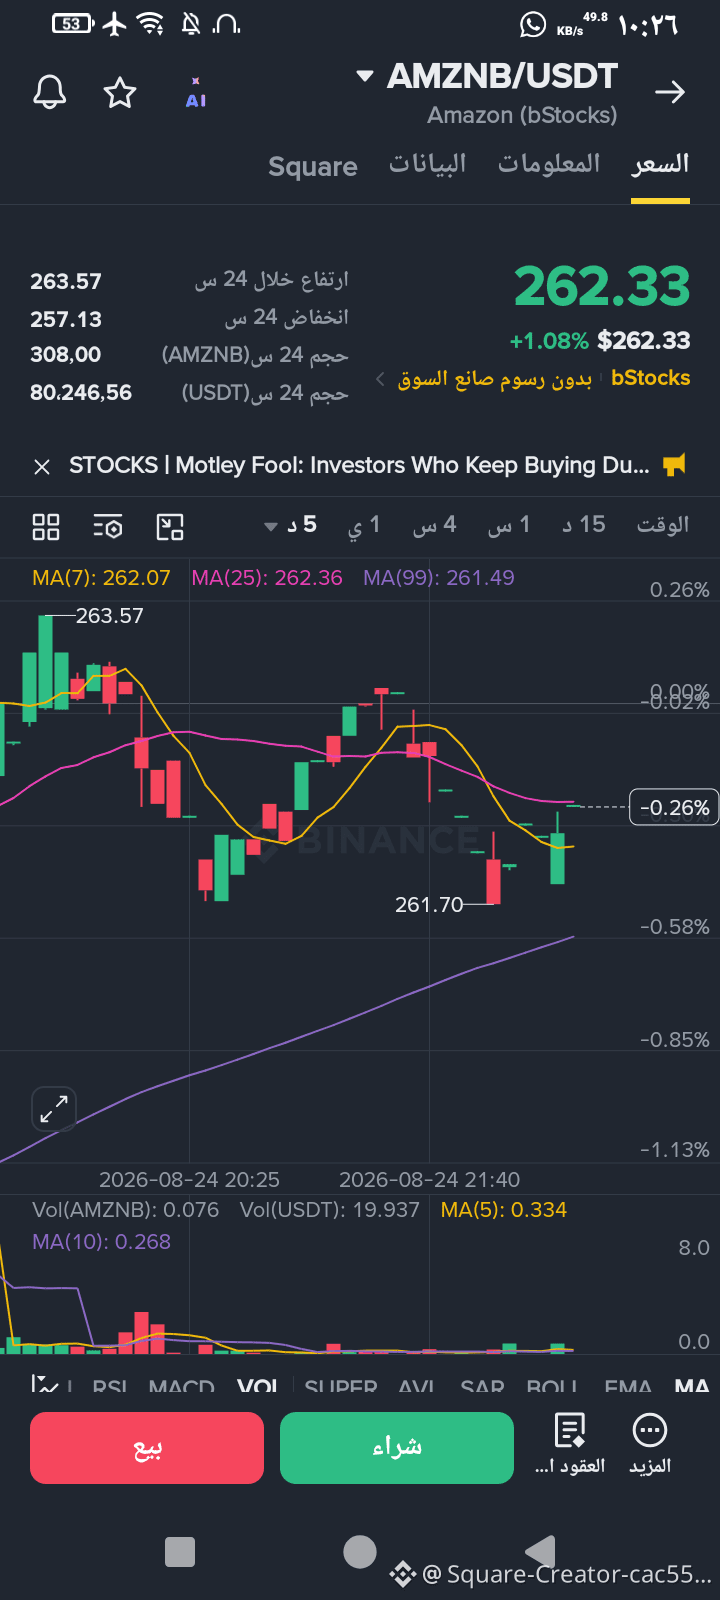Viewport: 720px width, 1600px height.
Task: Enable the RSI indicator
Action: click(110, 1387)
